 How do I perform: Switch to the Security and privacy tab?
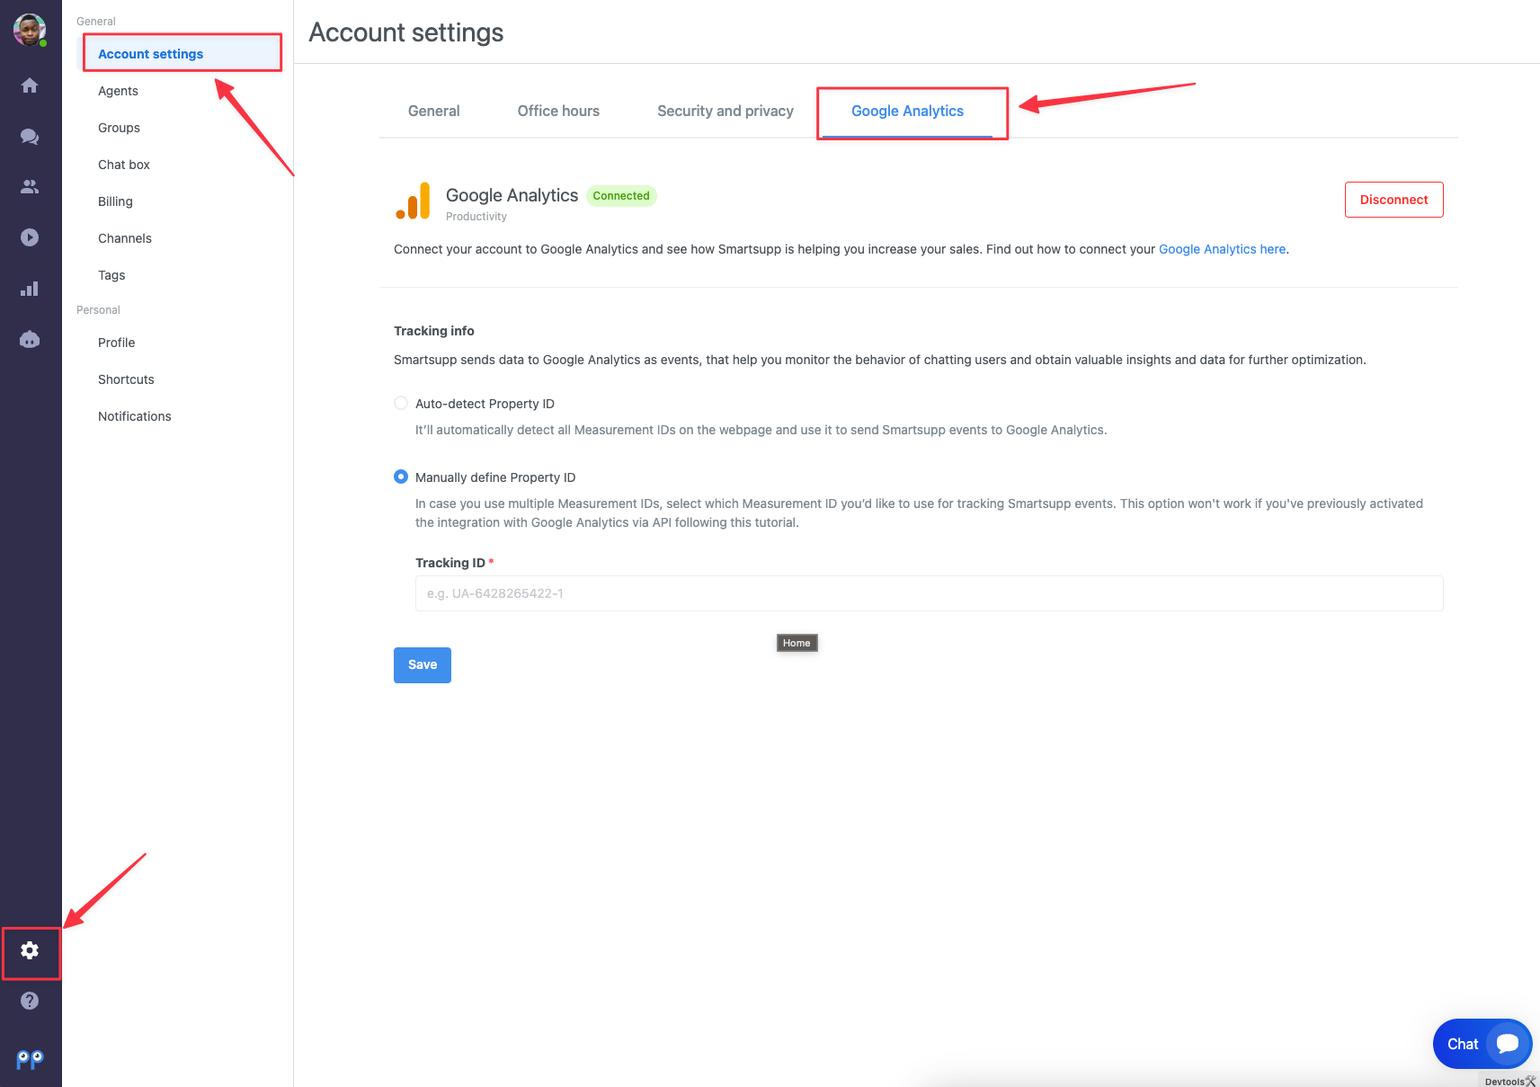724,111
